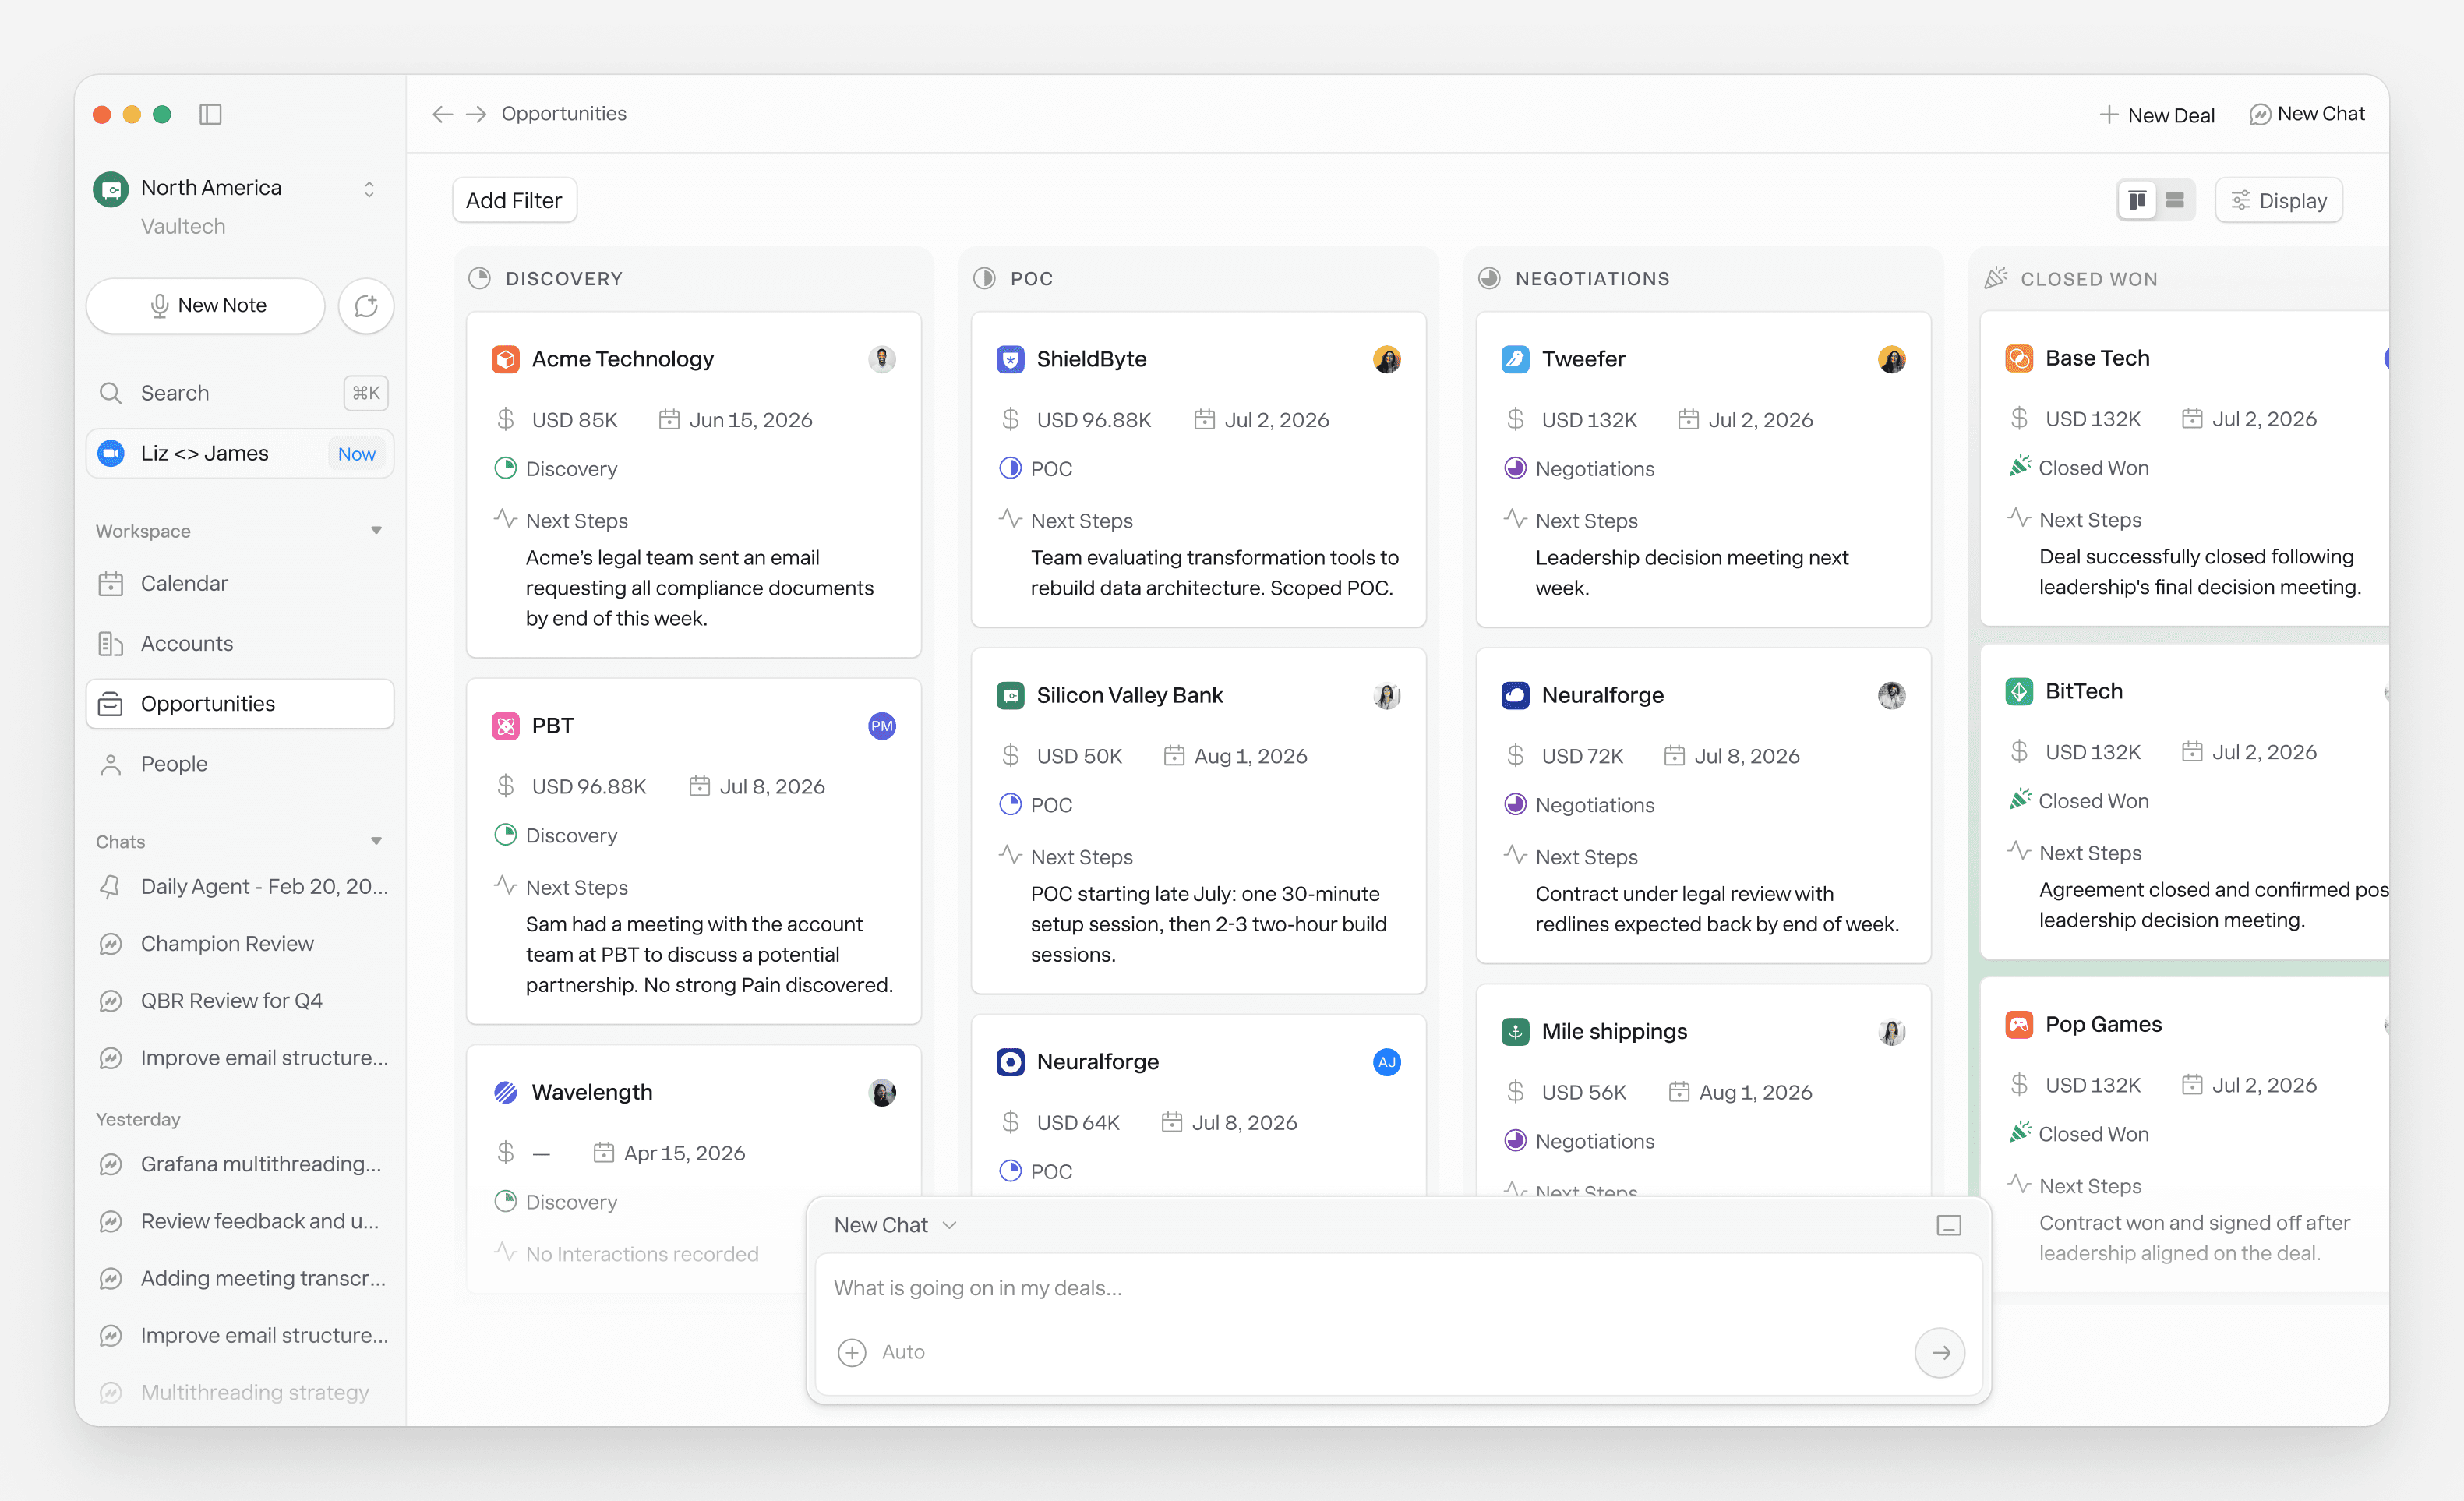Screen dimensions: 2464x1501
Task: Send chat with the arrow button
Action: click(1939, 1352)
